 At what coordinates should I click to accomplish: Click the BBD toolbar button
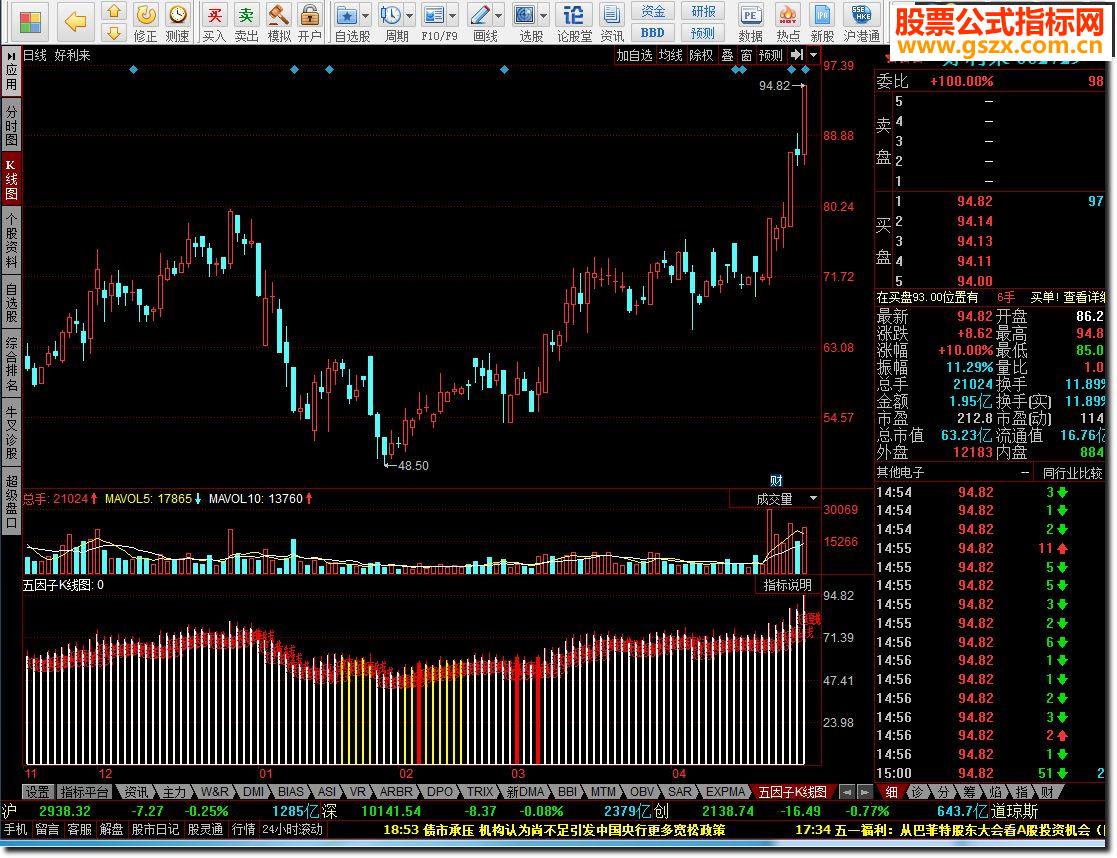653,33
